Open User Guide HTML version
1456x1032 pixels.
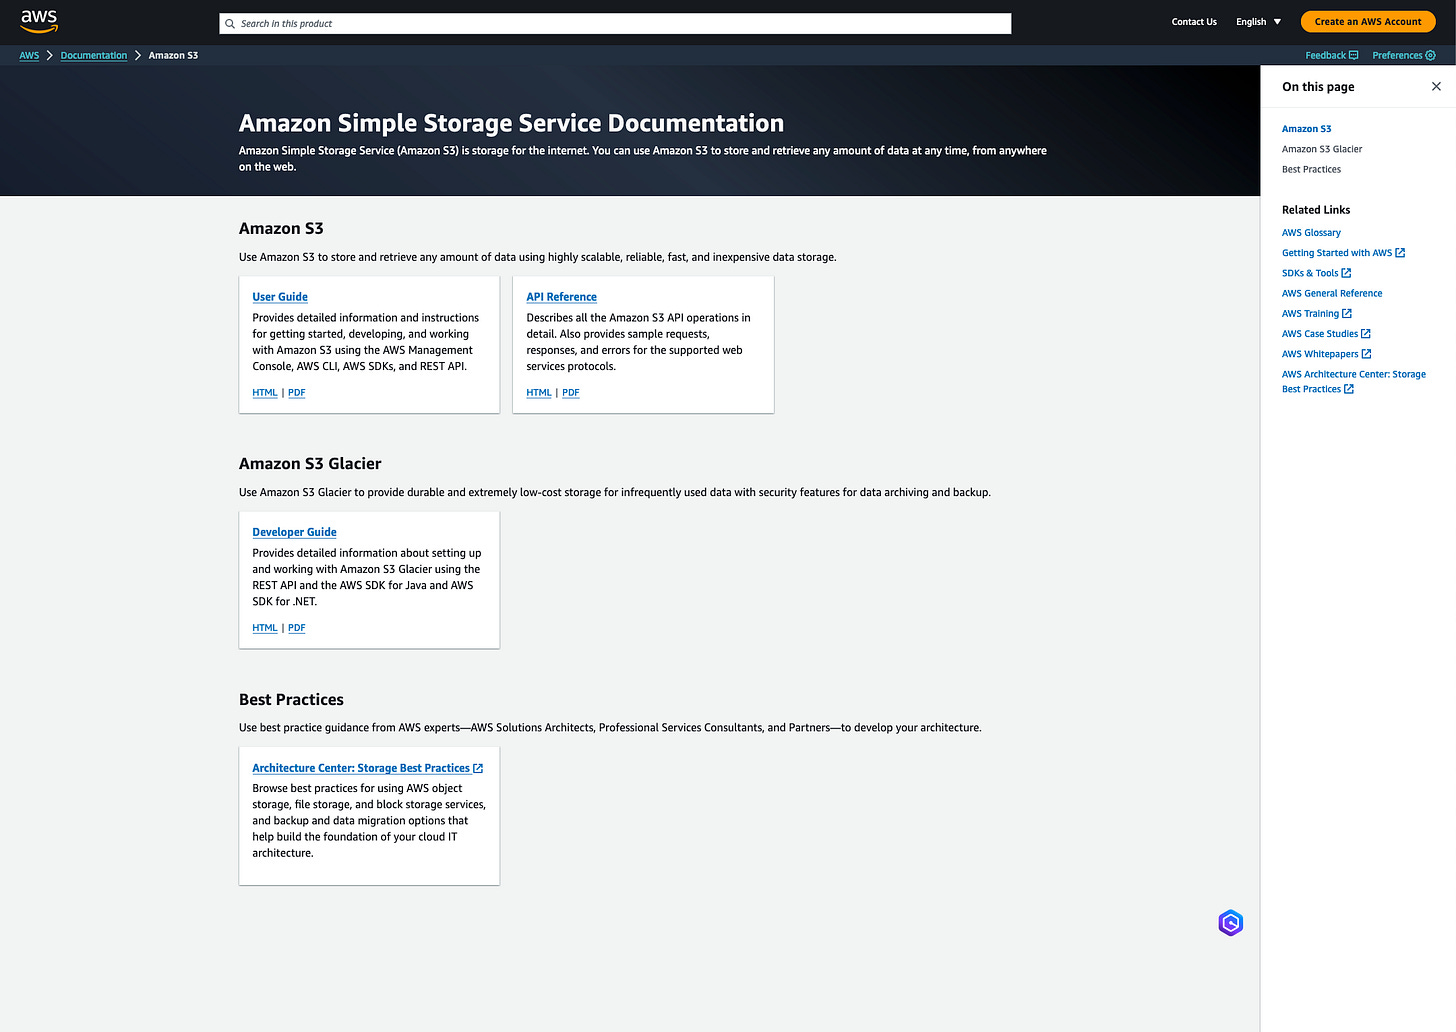pyautogui.click(x=265, y=393)
